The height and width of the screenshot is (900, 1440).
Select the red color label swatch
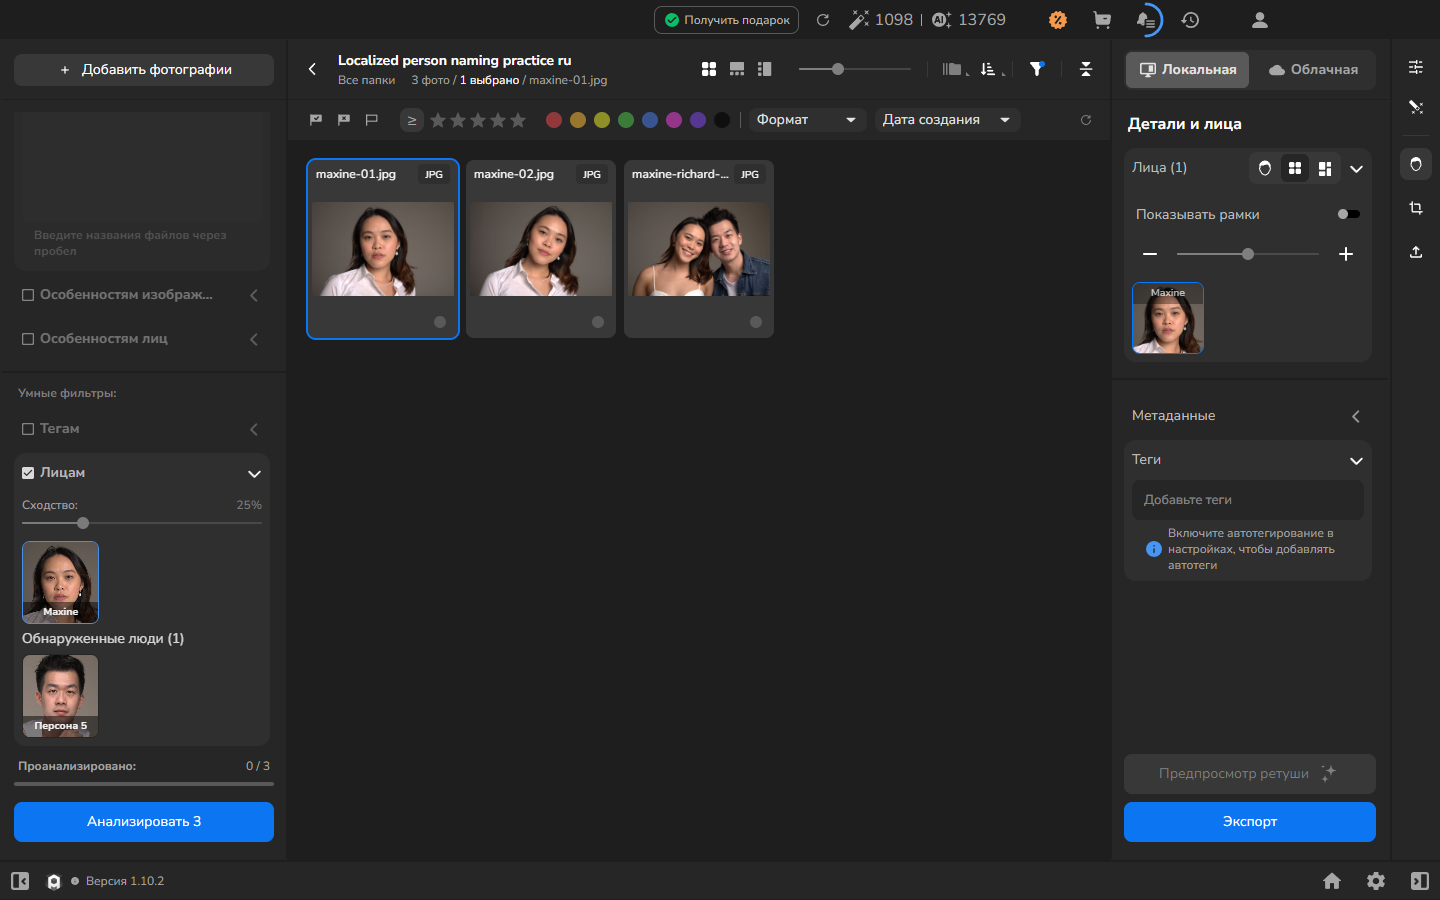[554, 120]
